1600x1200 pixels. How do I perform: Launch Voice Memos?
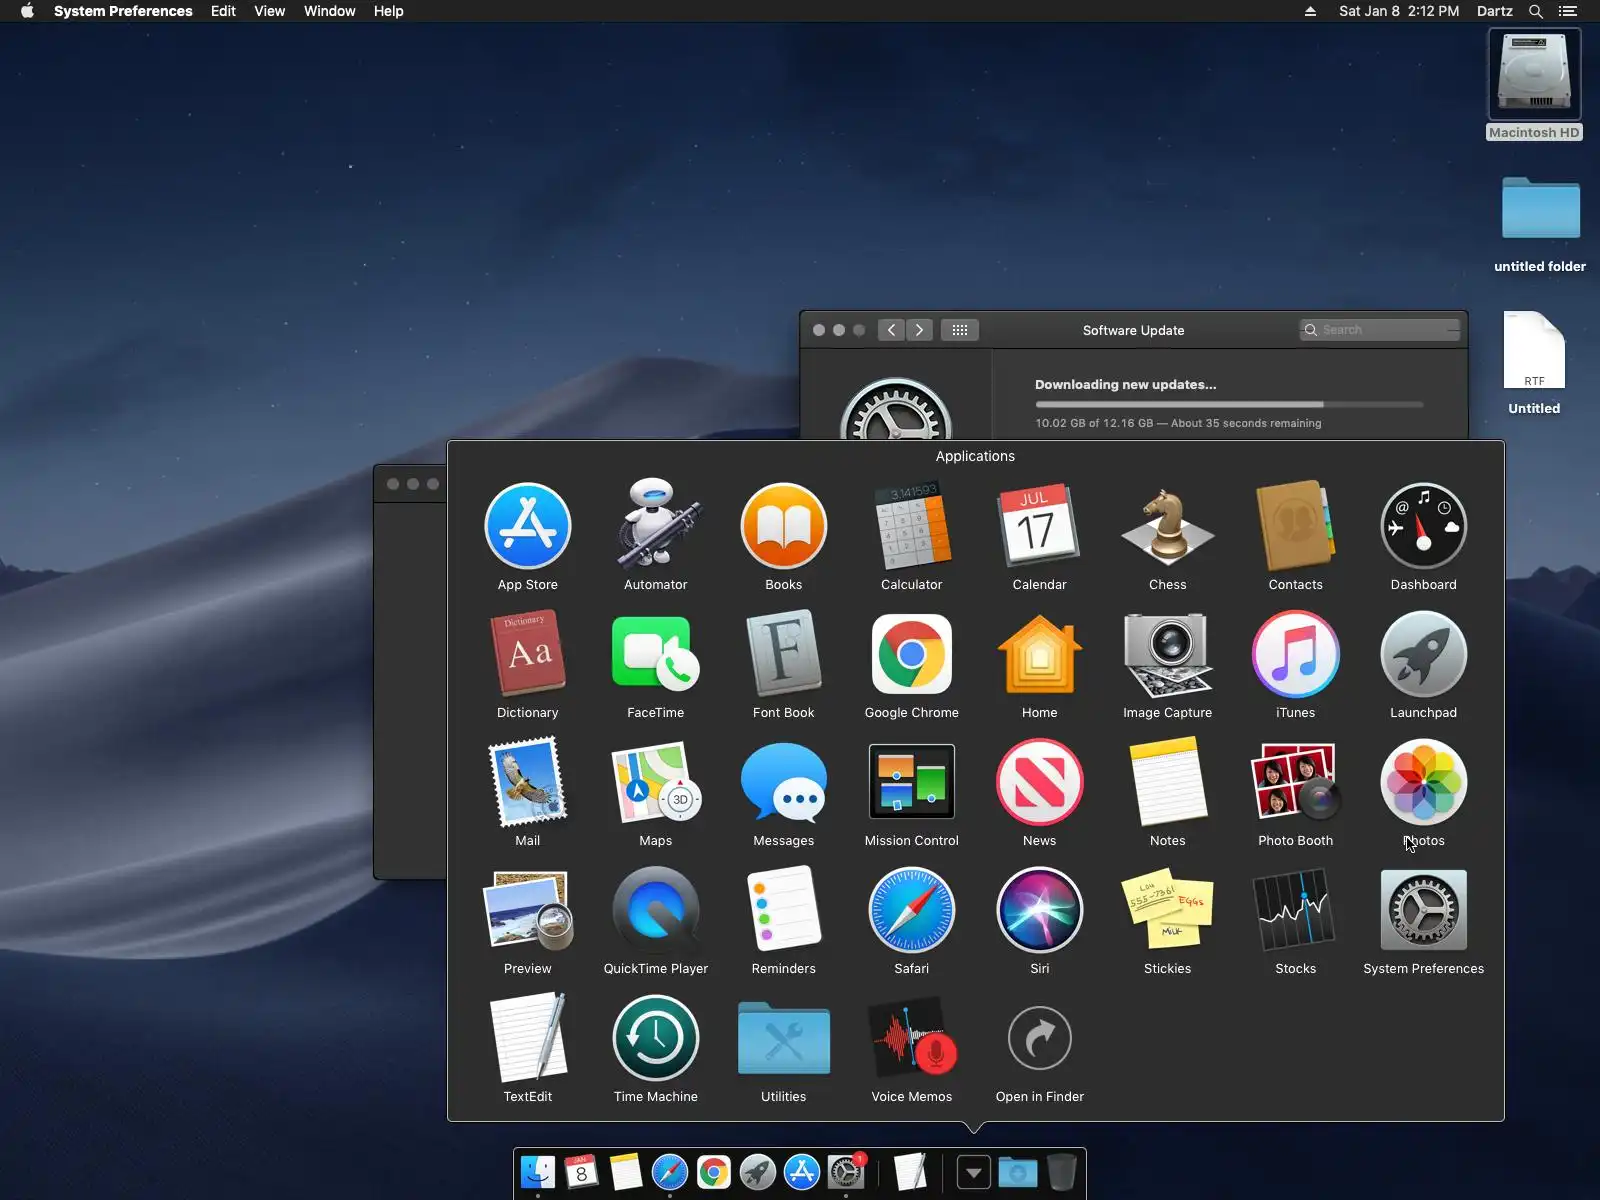(912, 1039)
